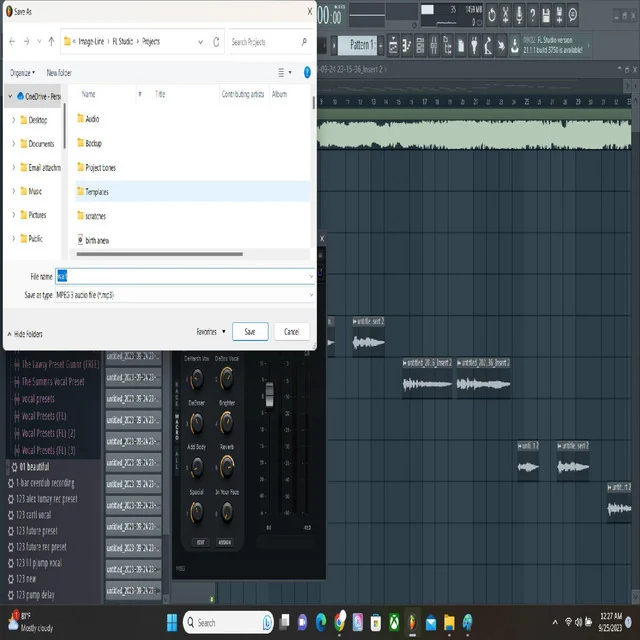Open the playlist view icon in FL Studio toolbar
The width and height of the screenshot is (640, 640).
(393, 45)
